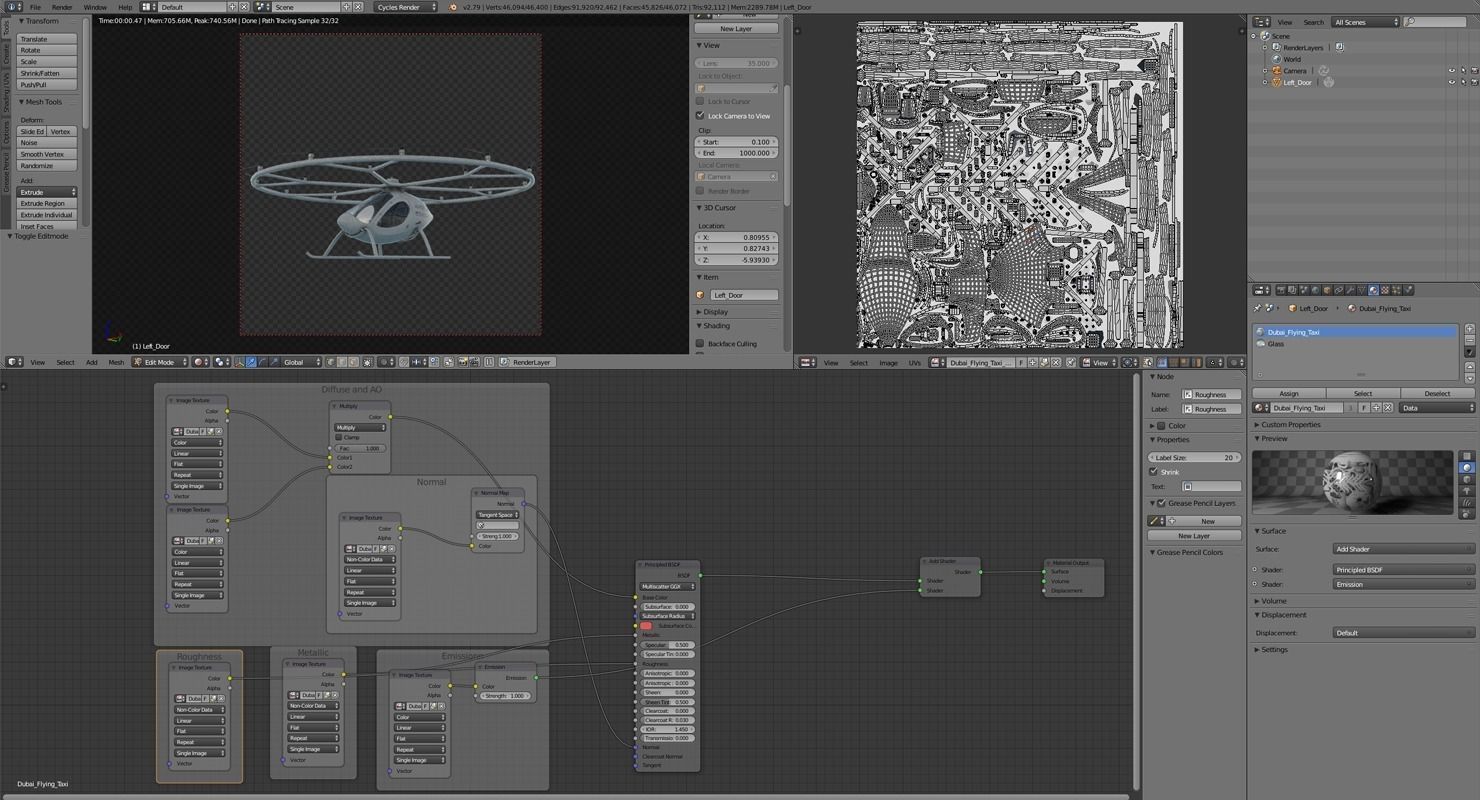Hide Left_Door with eye icon

(1452, 82)
